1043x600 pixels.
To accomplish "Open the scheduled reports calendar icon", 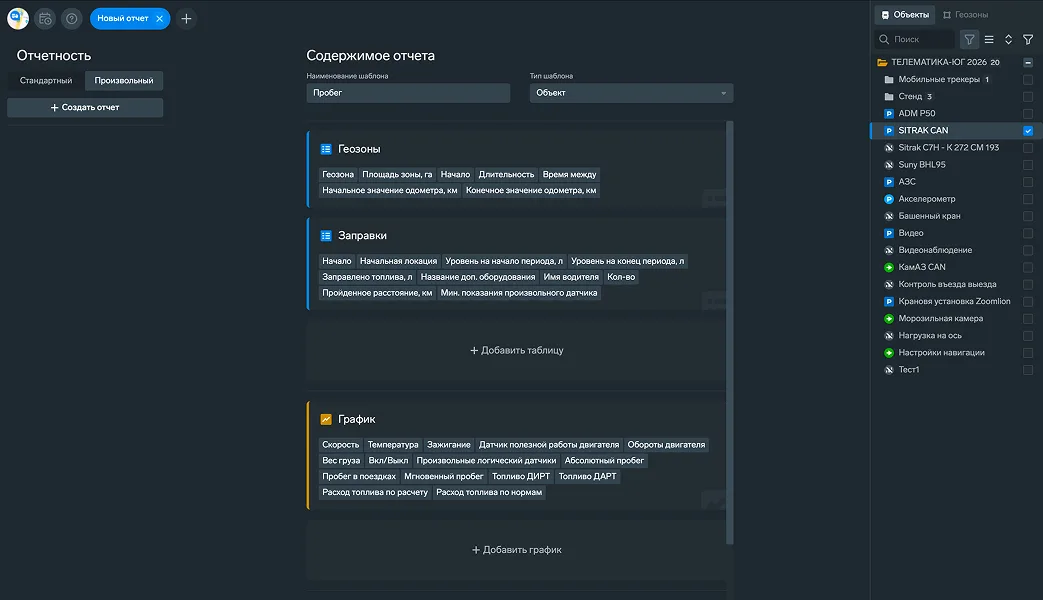I will [x=45, y=19].
